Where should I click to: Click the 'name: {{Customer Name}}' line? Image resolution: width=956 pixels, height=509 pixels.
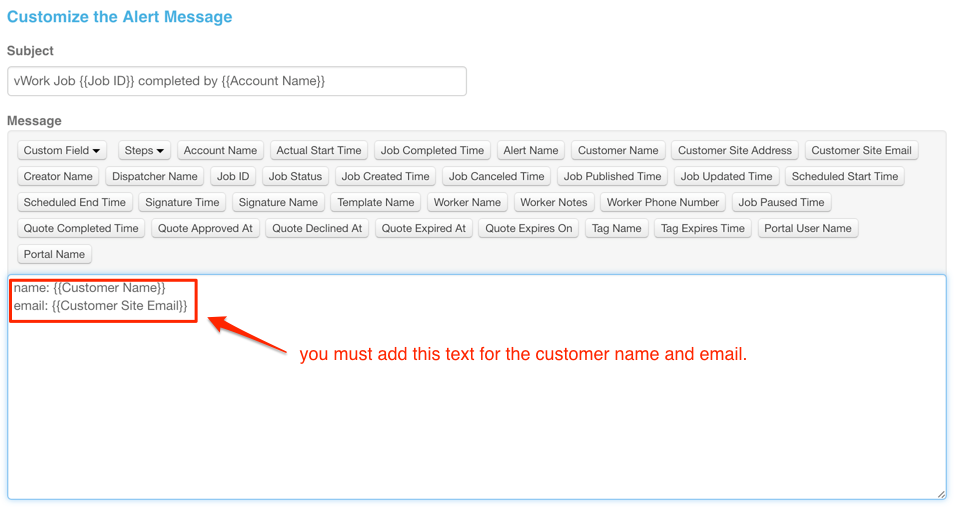(90, 288)
